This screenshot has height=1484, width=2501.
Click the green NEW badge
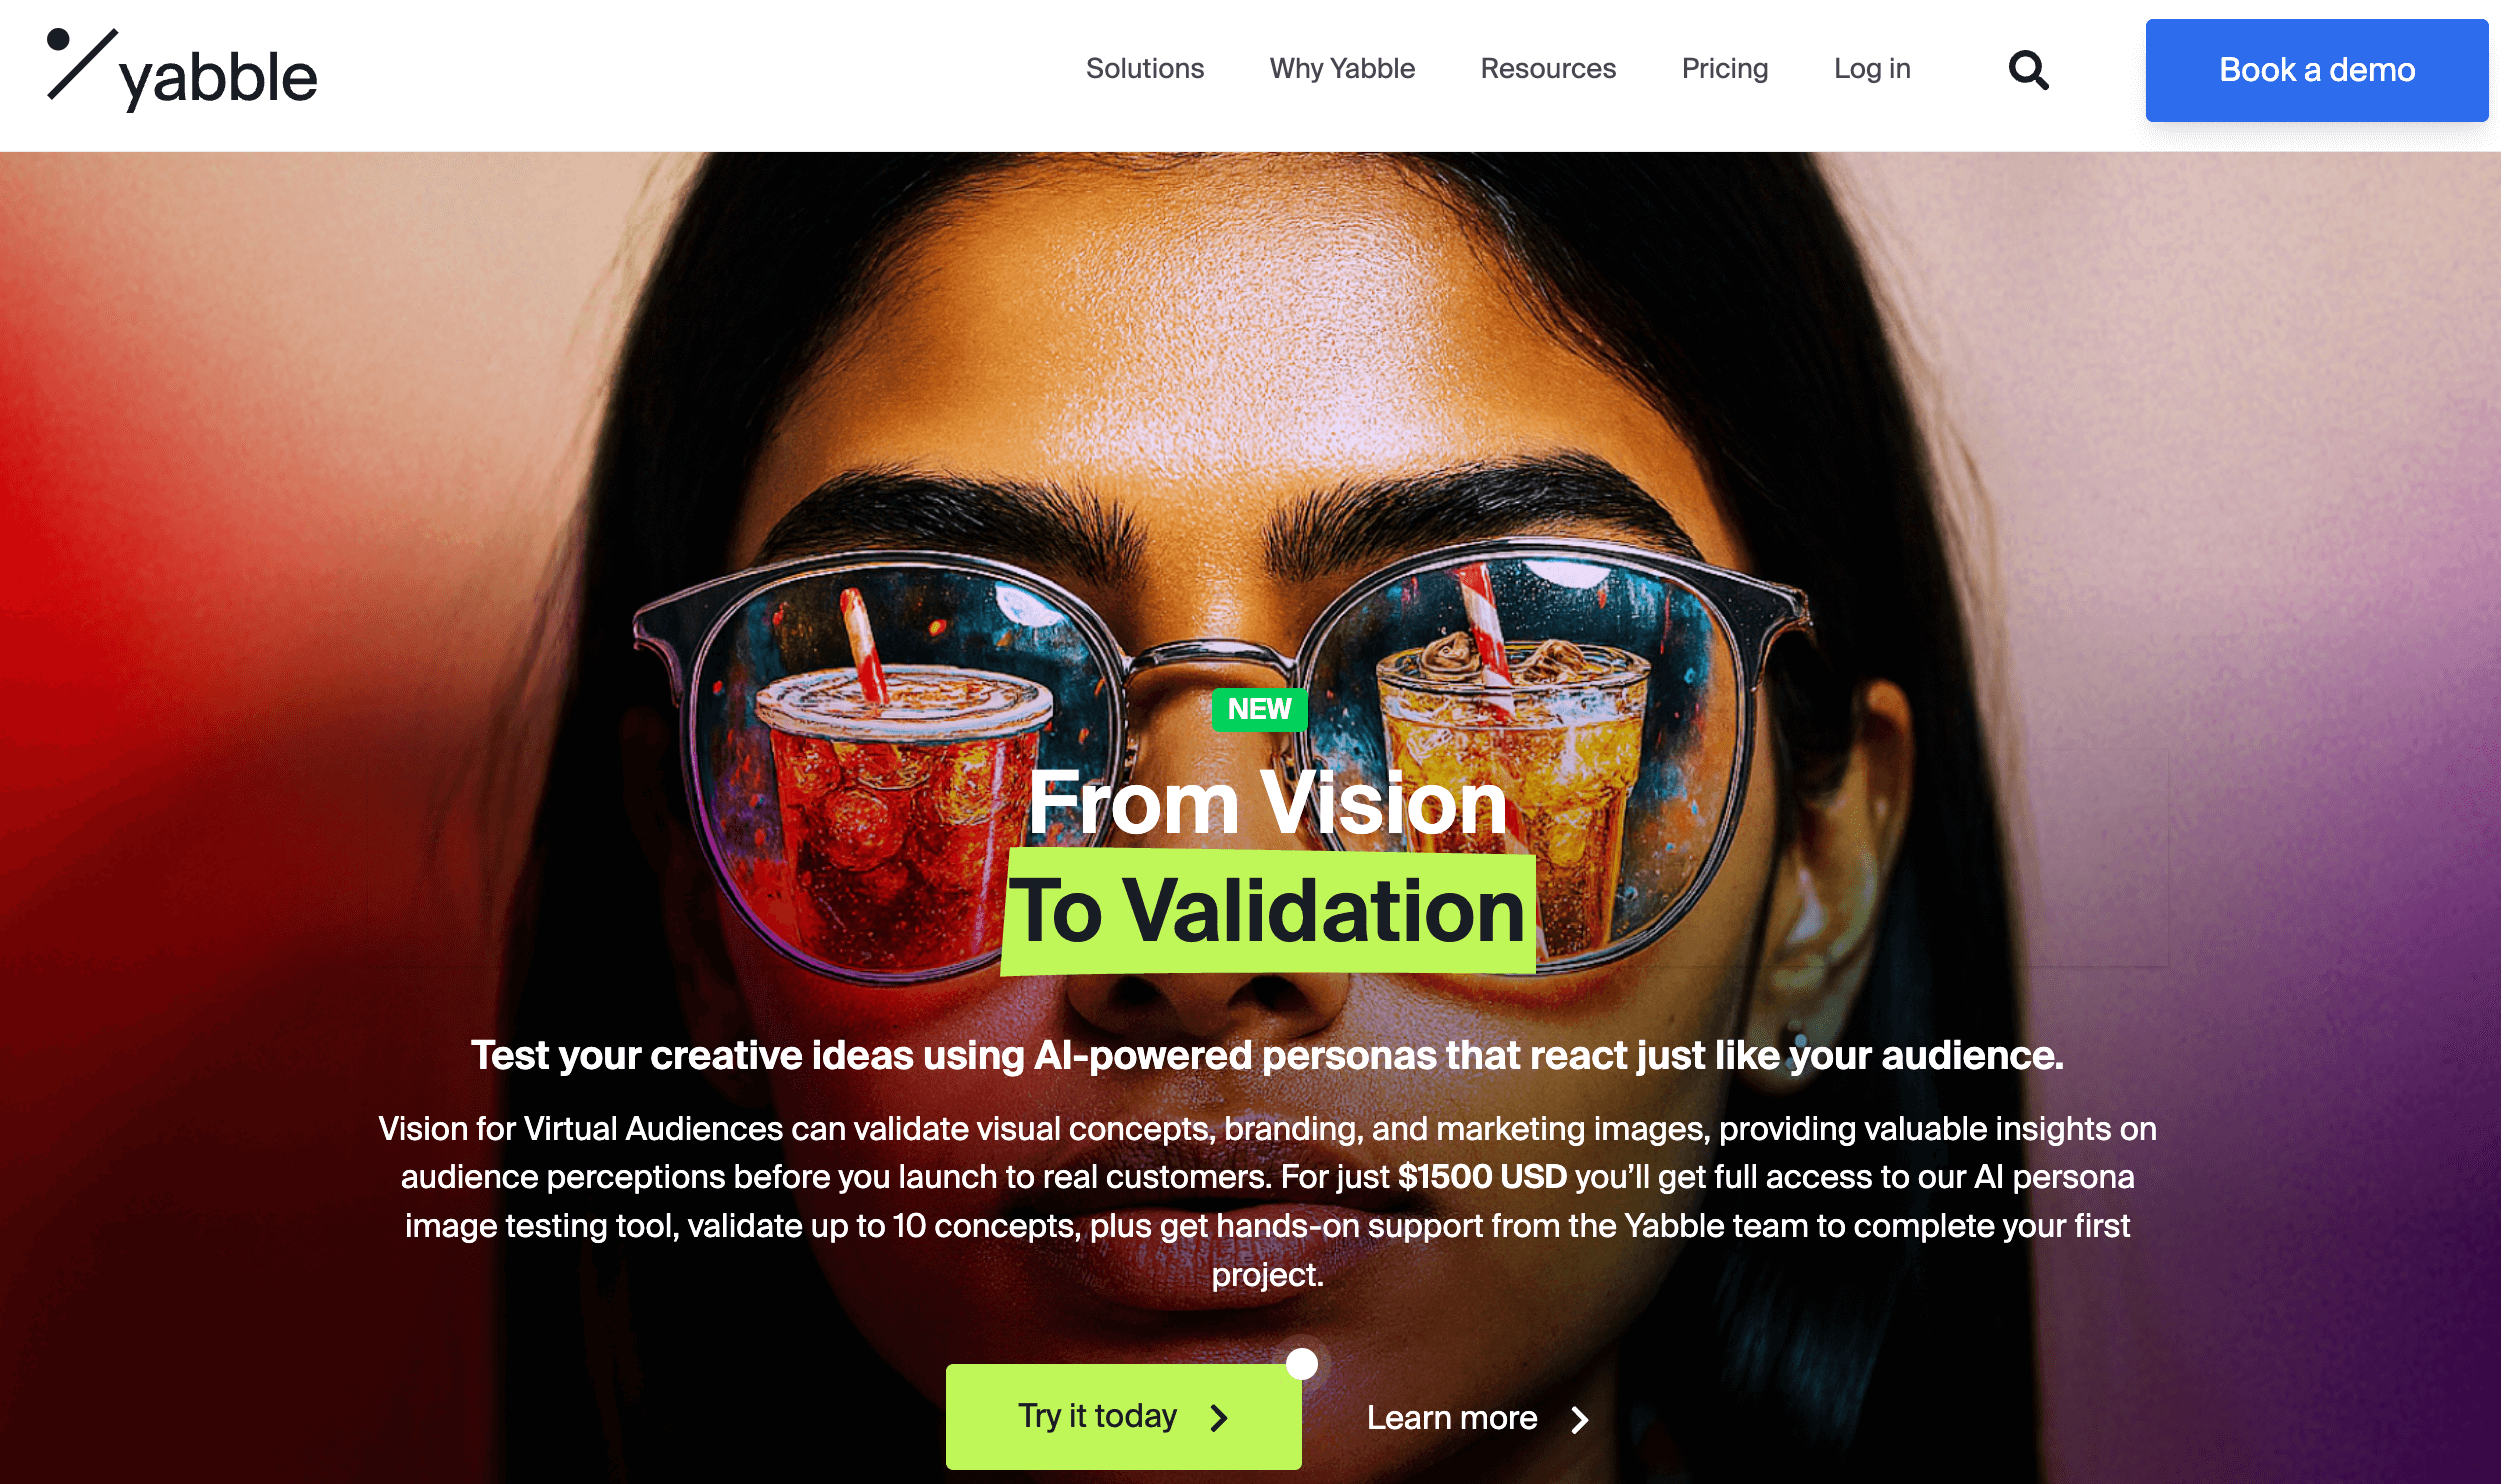coord(1259,709)
